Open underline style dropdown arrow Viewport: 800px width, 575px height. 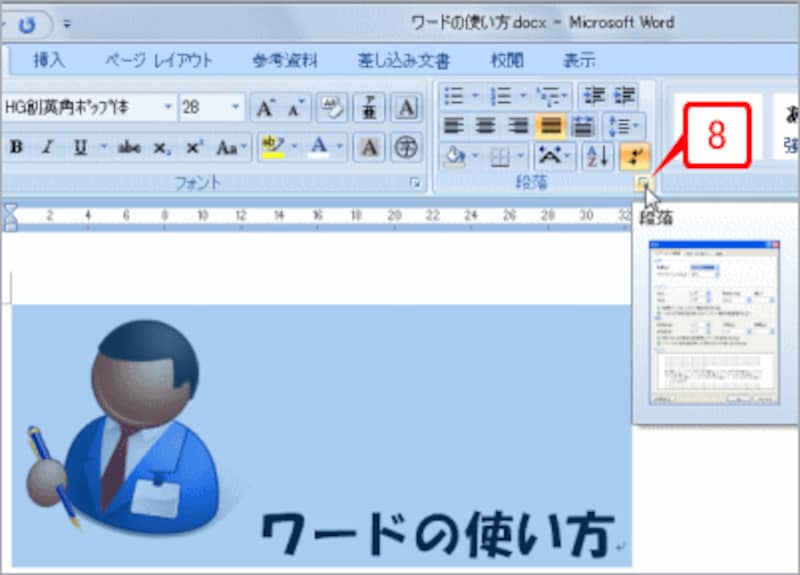(104, 147)
